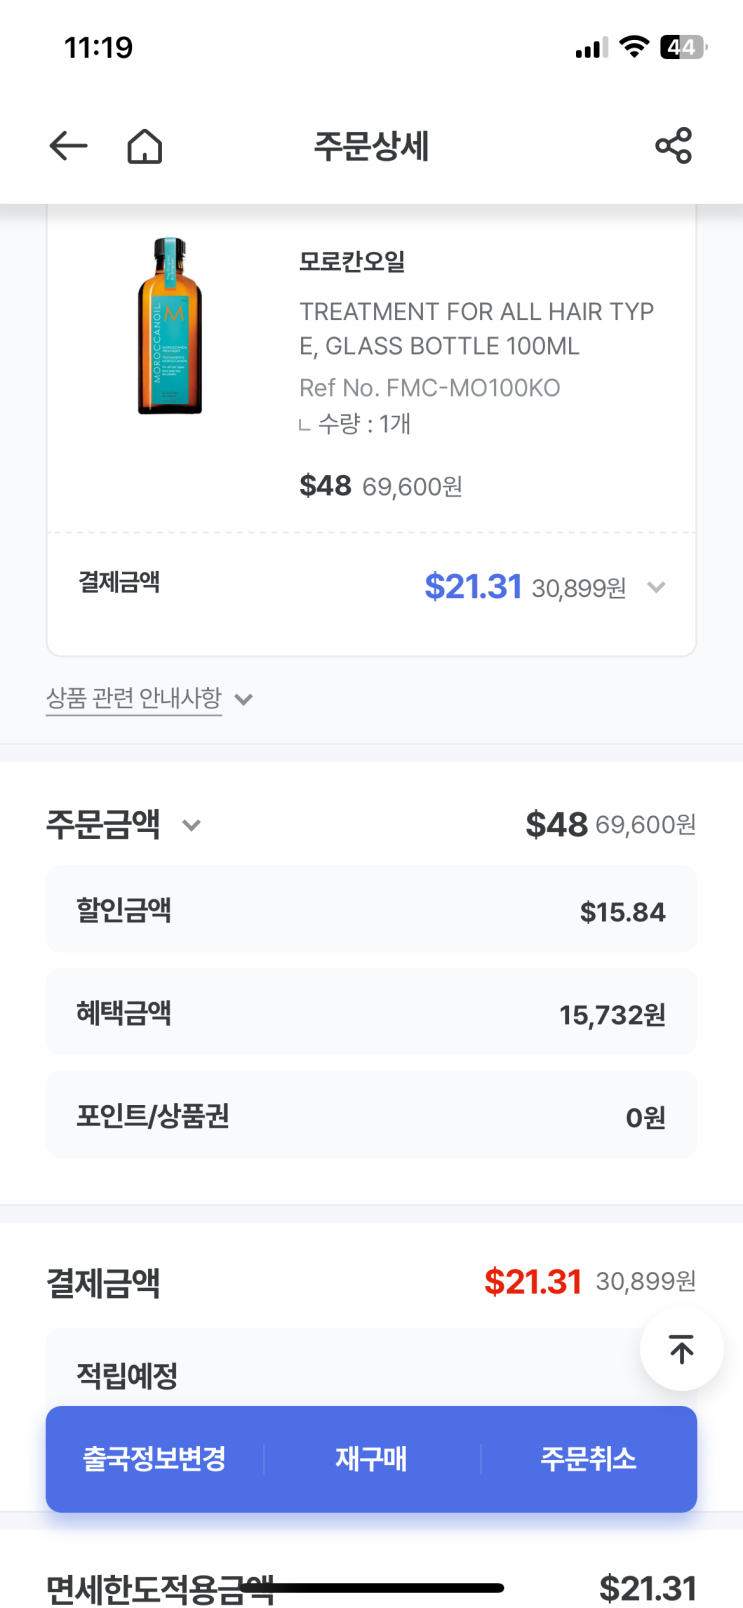The height and width of the screenshot is (1608, 743).
Task: Tap the 할인금액 row
Action: click(x=371, y=910)
